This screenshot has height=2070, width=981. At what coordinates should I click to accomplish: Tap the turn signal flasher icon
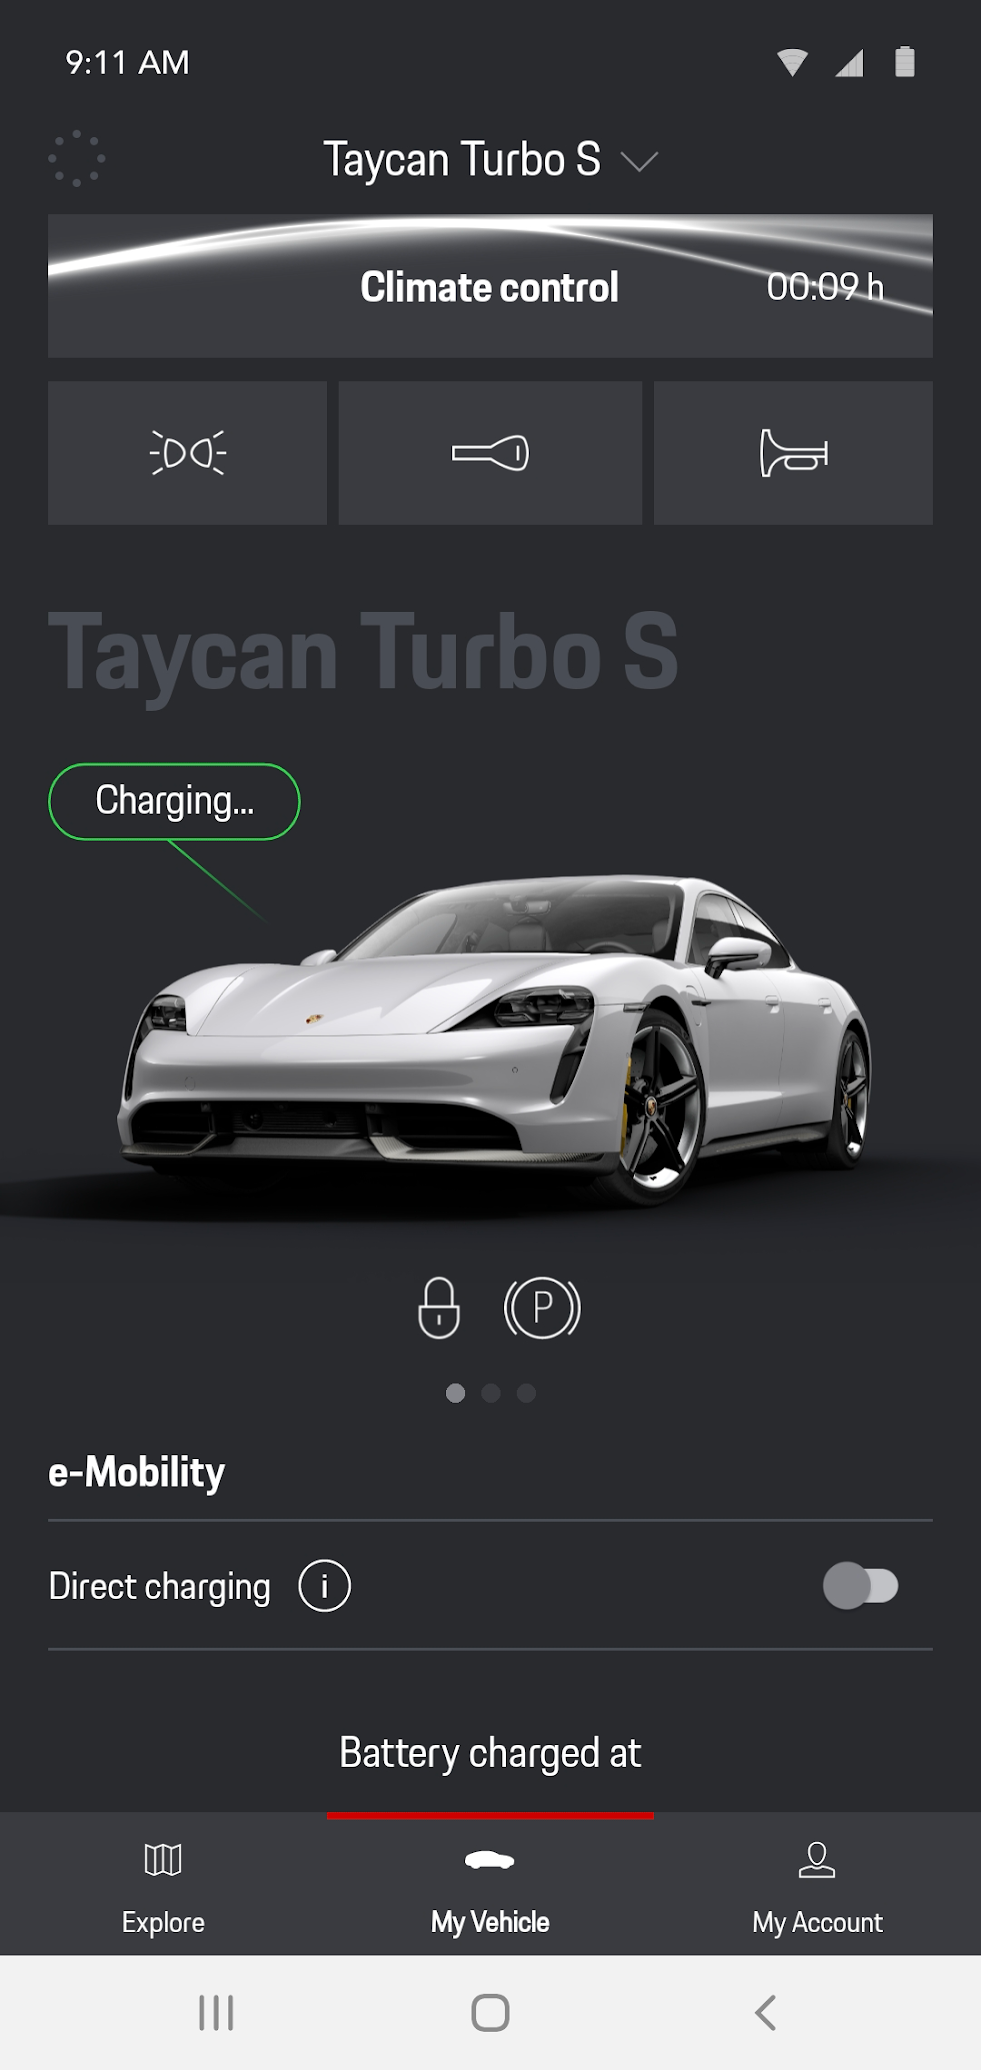[x=490, y=453]
